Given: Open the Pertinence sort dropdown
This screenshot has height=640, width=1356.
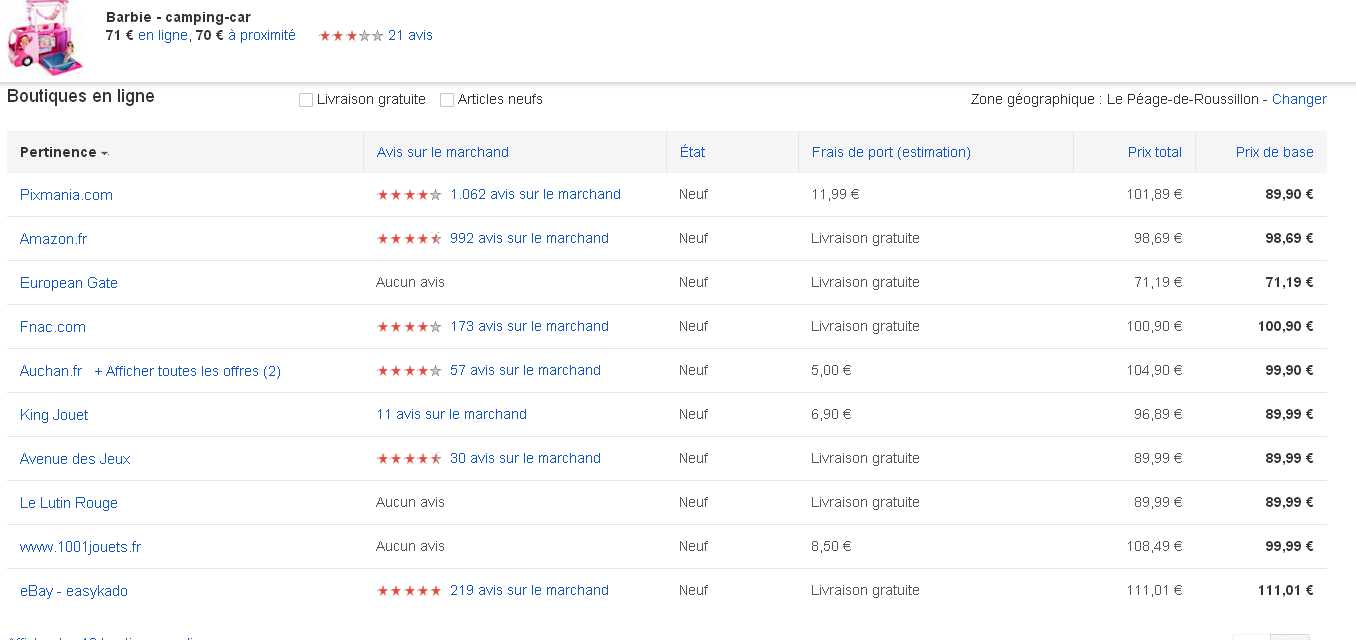Looking at the screenshot, I should click(x=64, y=152).
